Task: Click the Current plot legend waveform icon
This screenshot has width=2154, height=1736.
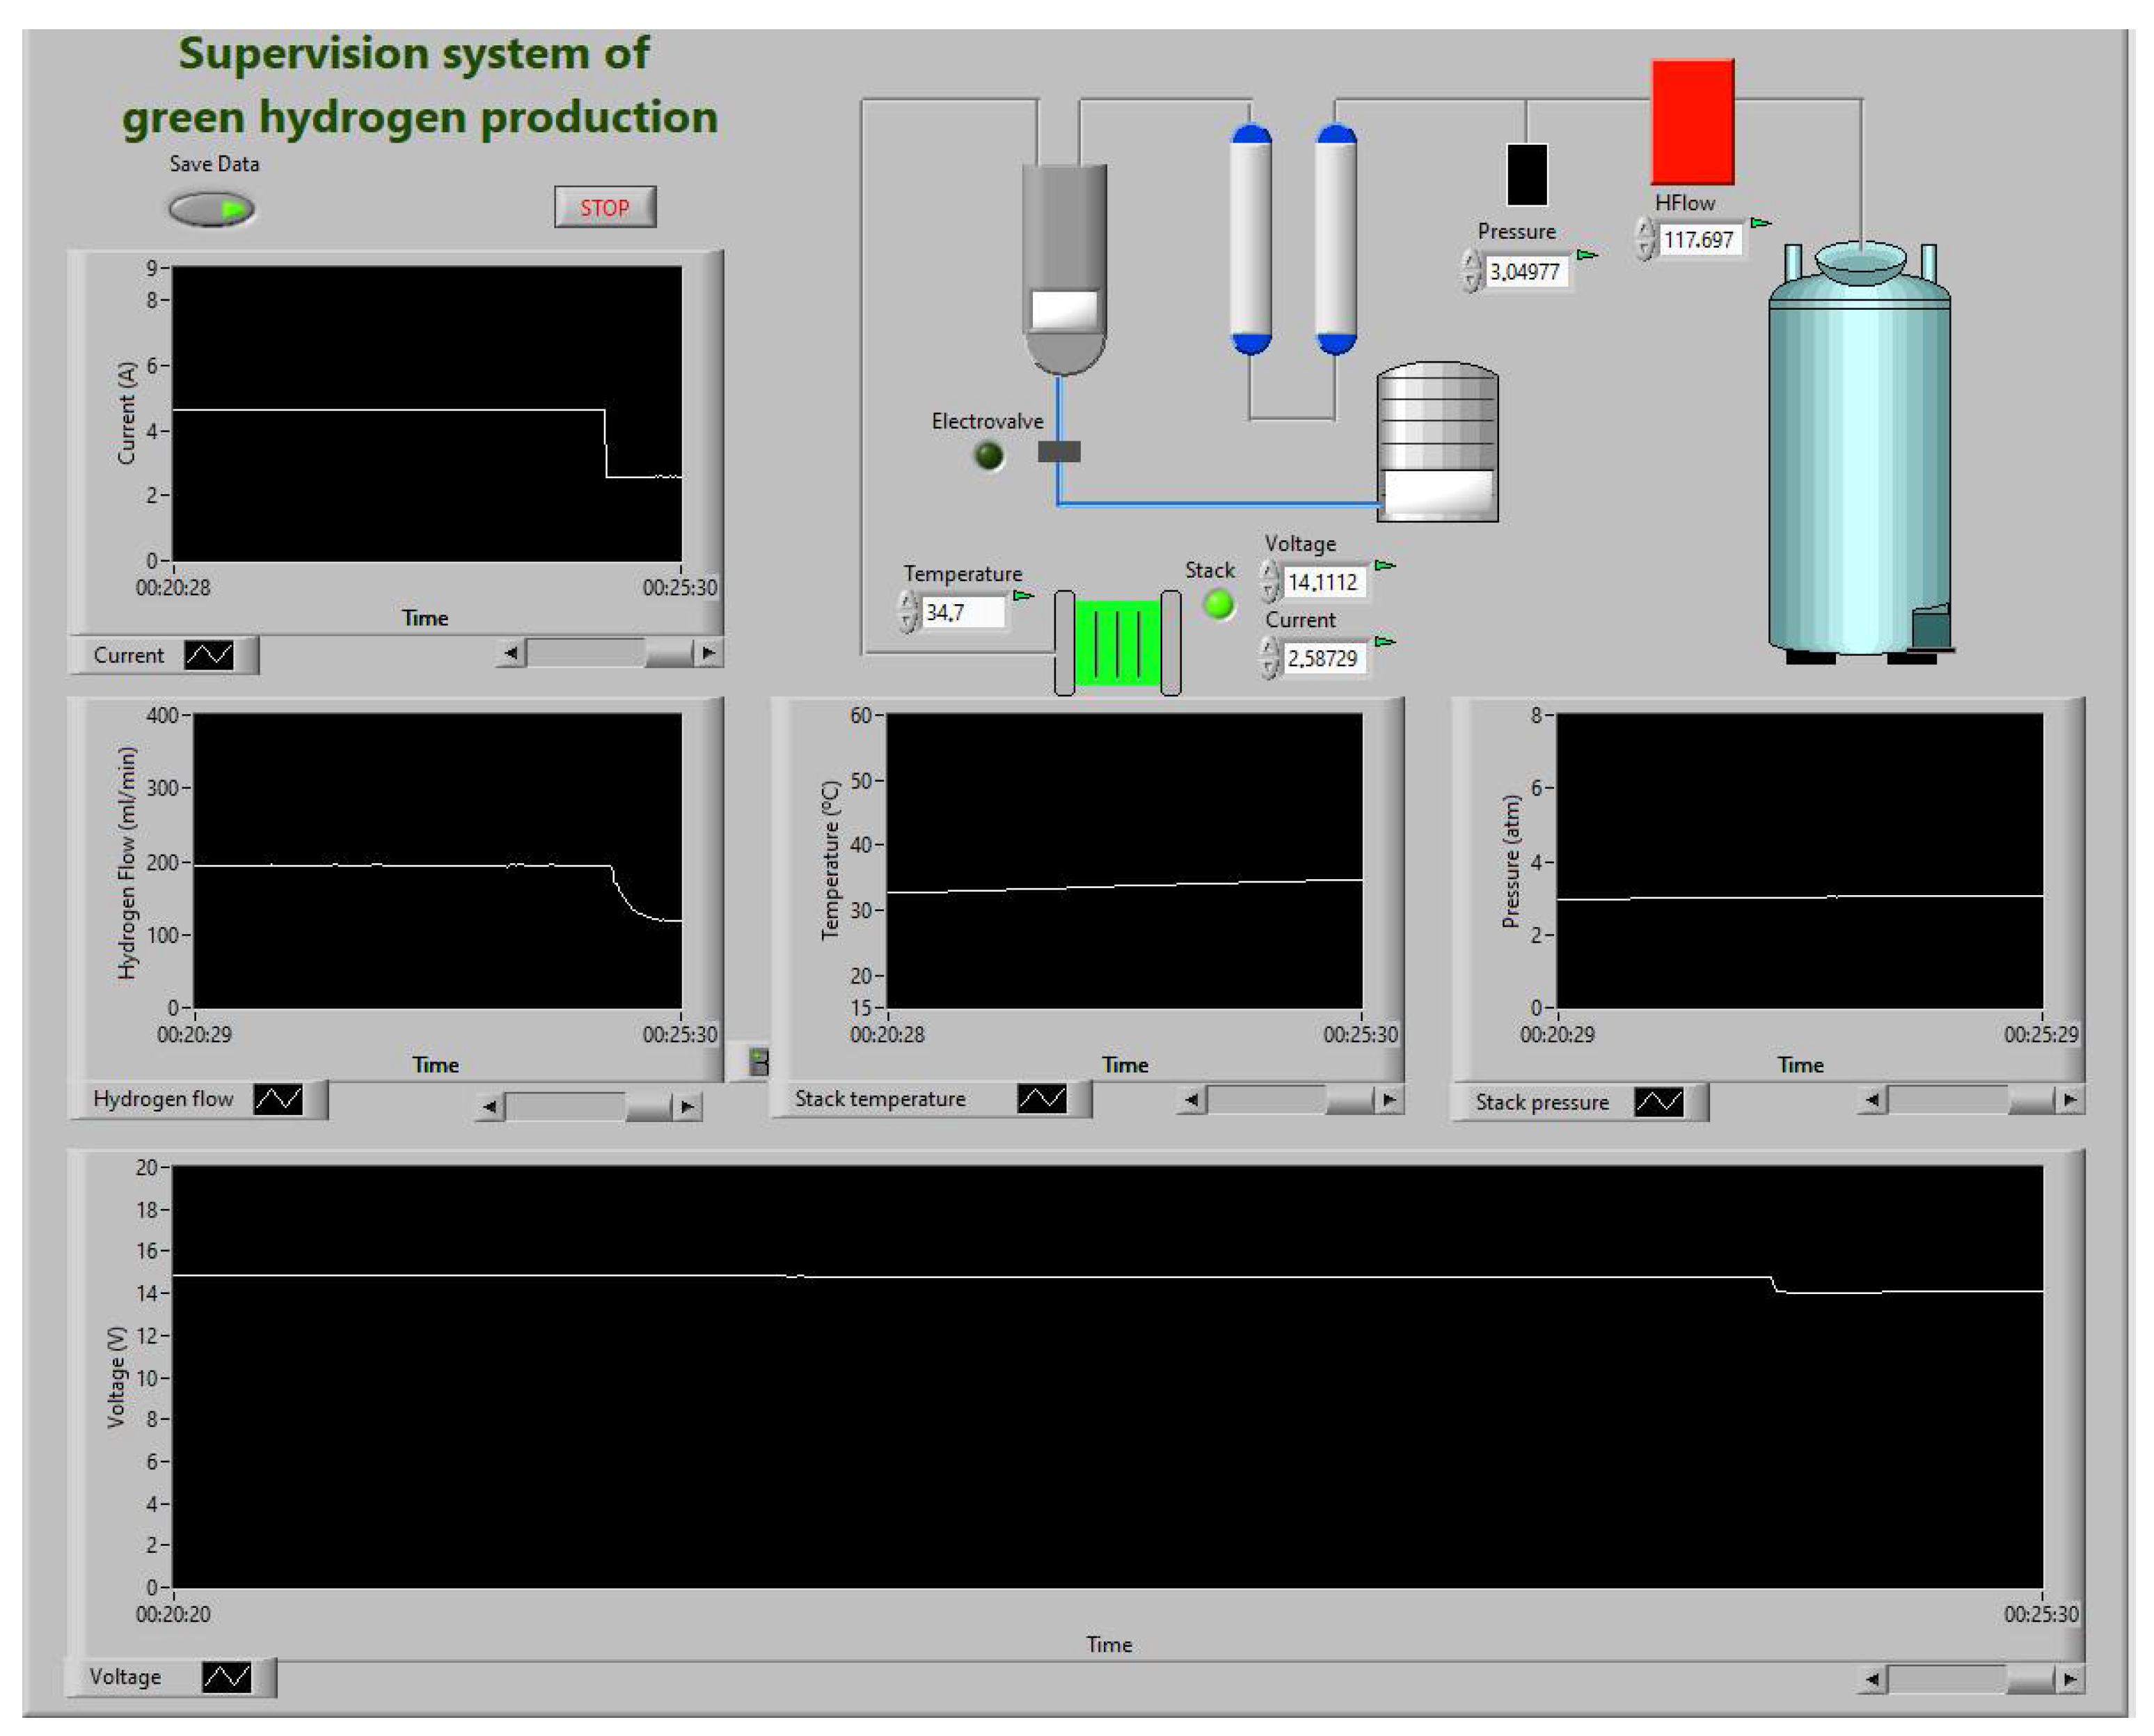Action: (208, 656)
